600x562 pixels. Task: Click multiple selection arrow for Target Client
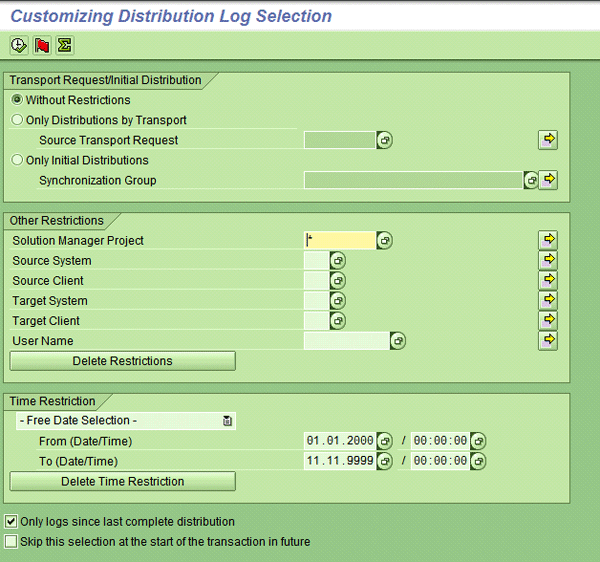[547, 320]
